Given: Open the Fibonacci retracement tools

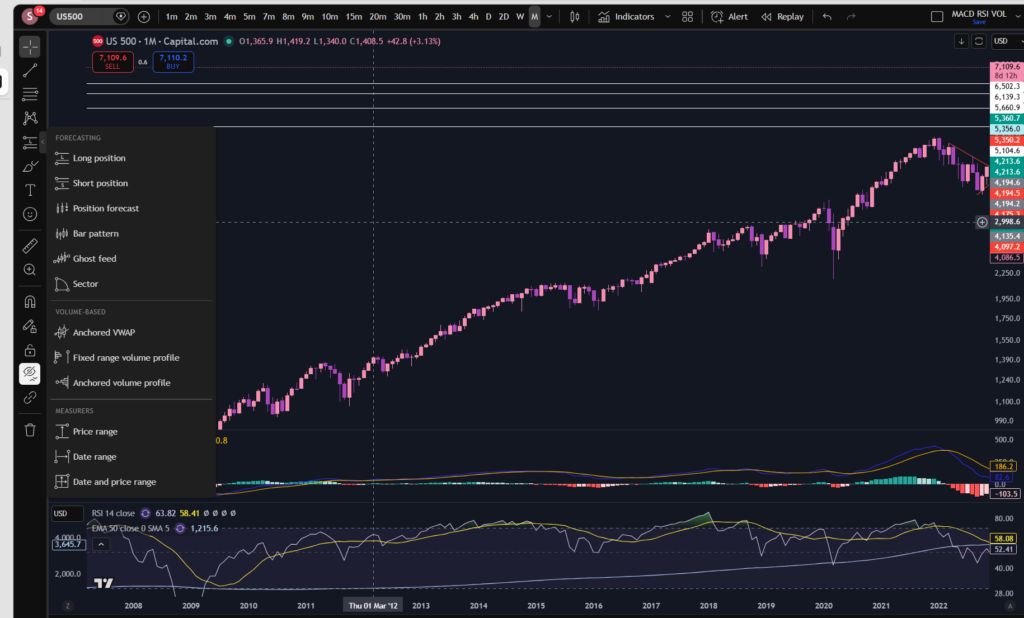Looking at the screenshot, I should pos(30,94).
